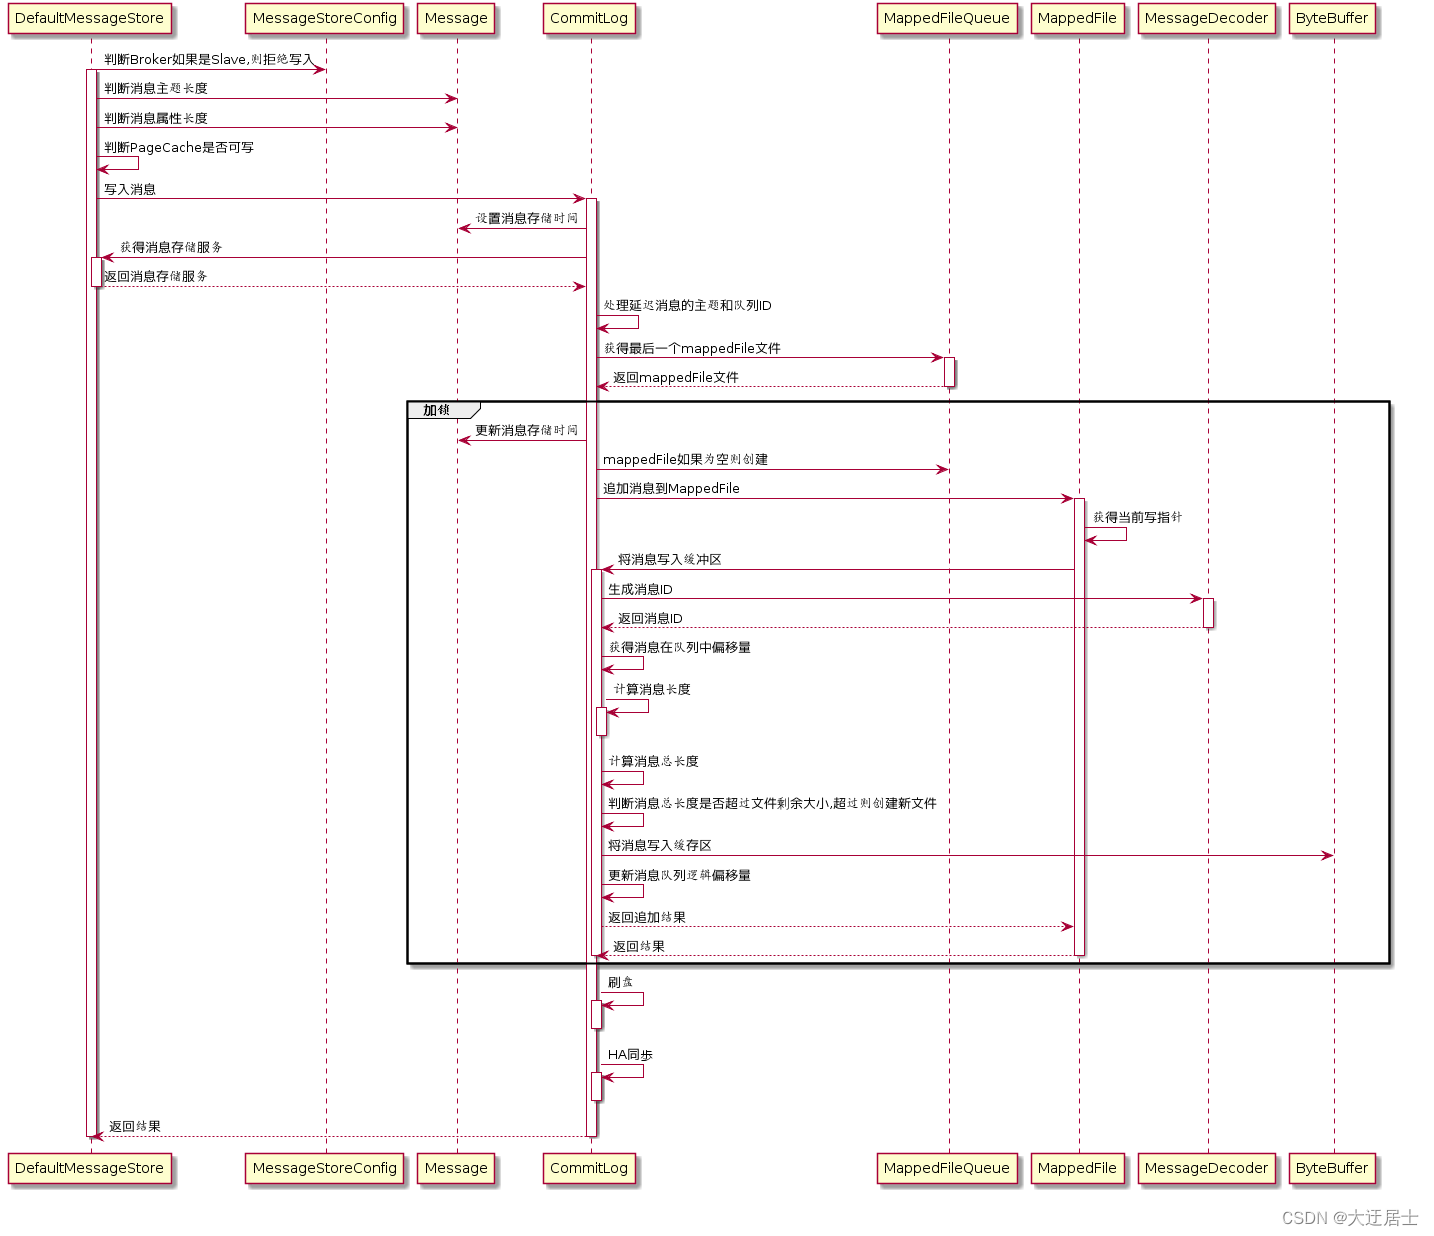Click final '返回结果' label returning to DefaultMessageStore
The image size is (1434, 1236).
(135, 1126)
